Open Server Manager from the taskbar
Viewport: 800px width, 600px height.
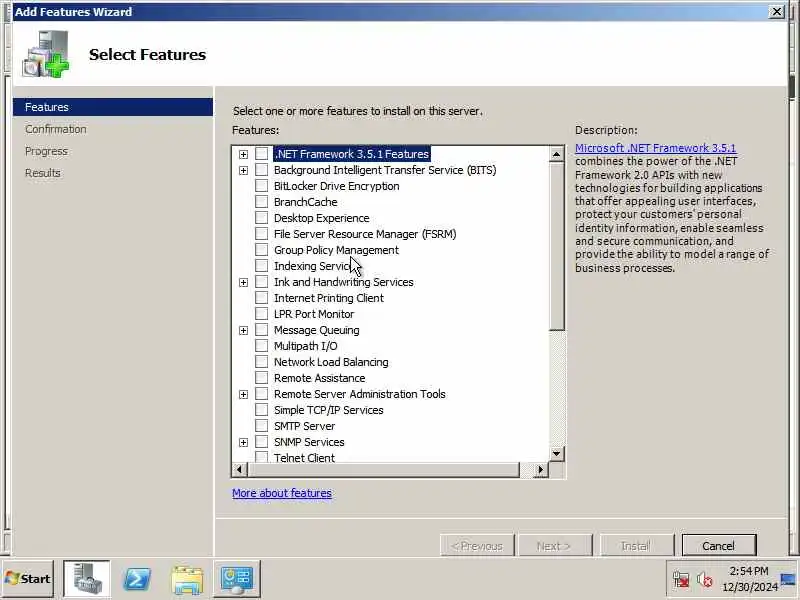(86, 579)
